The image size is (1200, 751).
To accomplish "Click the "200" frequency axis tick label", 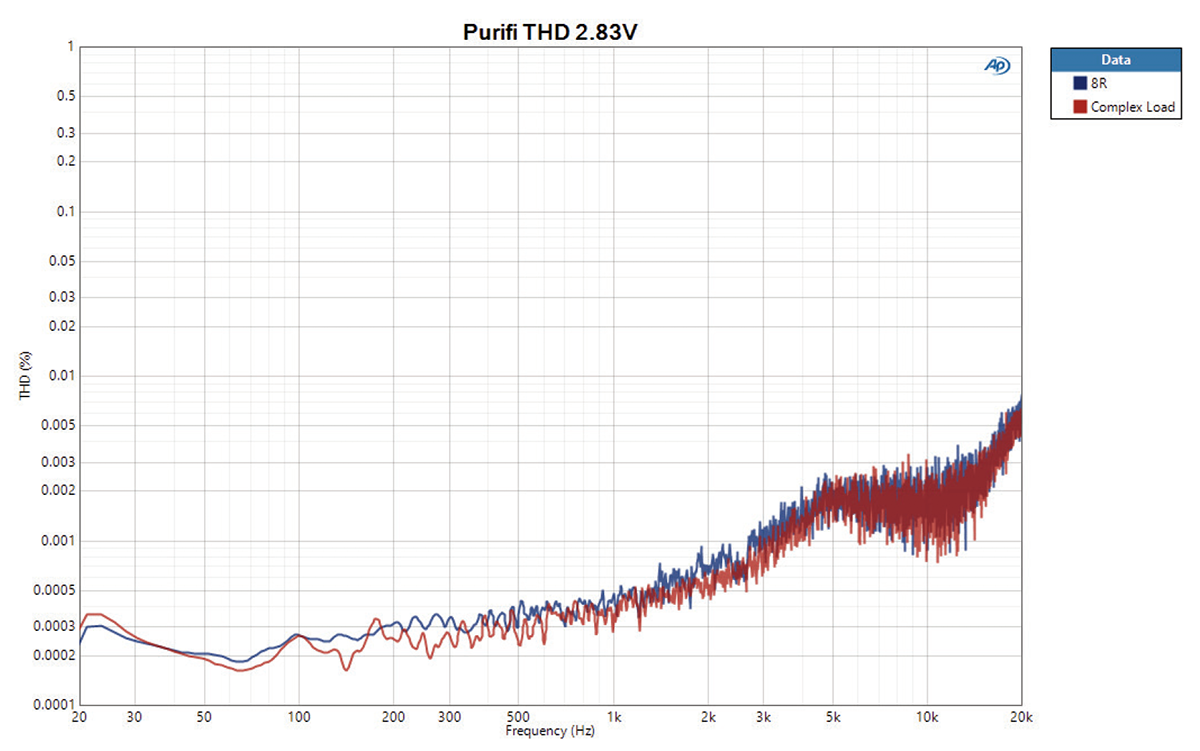I will click(x=393, y=717).
